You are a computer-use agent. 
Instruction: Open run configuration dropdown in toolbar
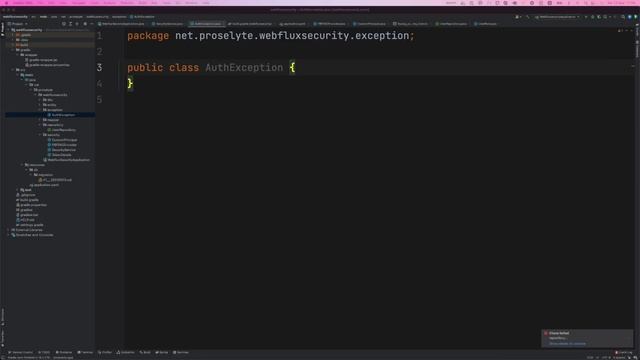click(x=557, y=17)
